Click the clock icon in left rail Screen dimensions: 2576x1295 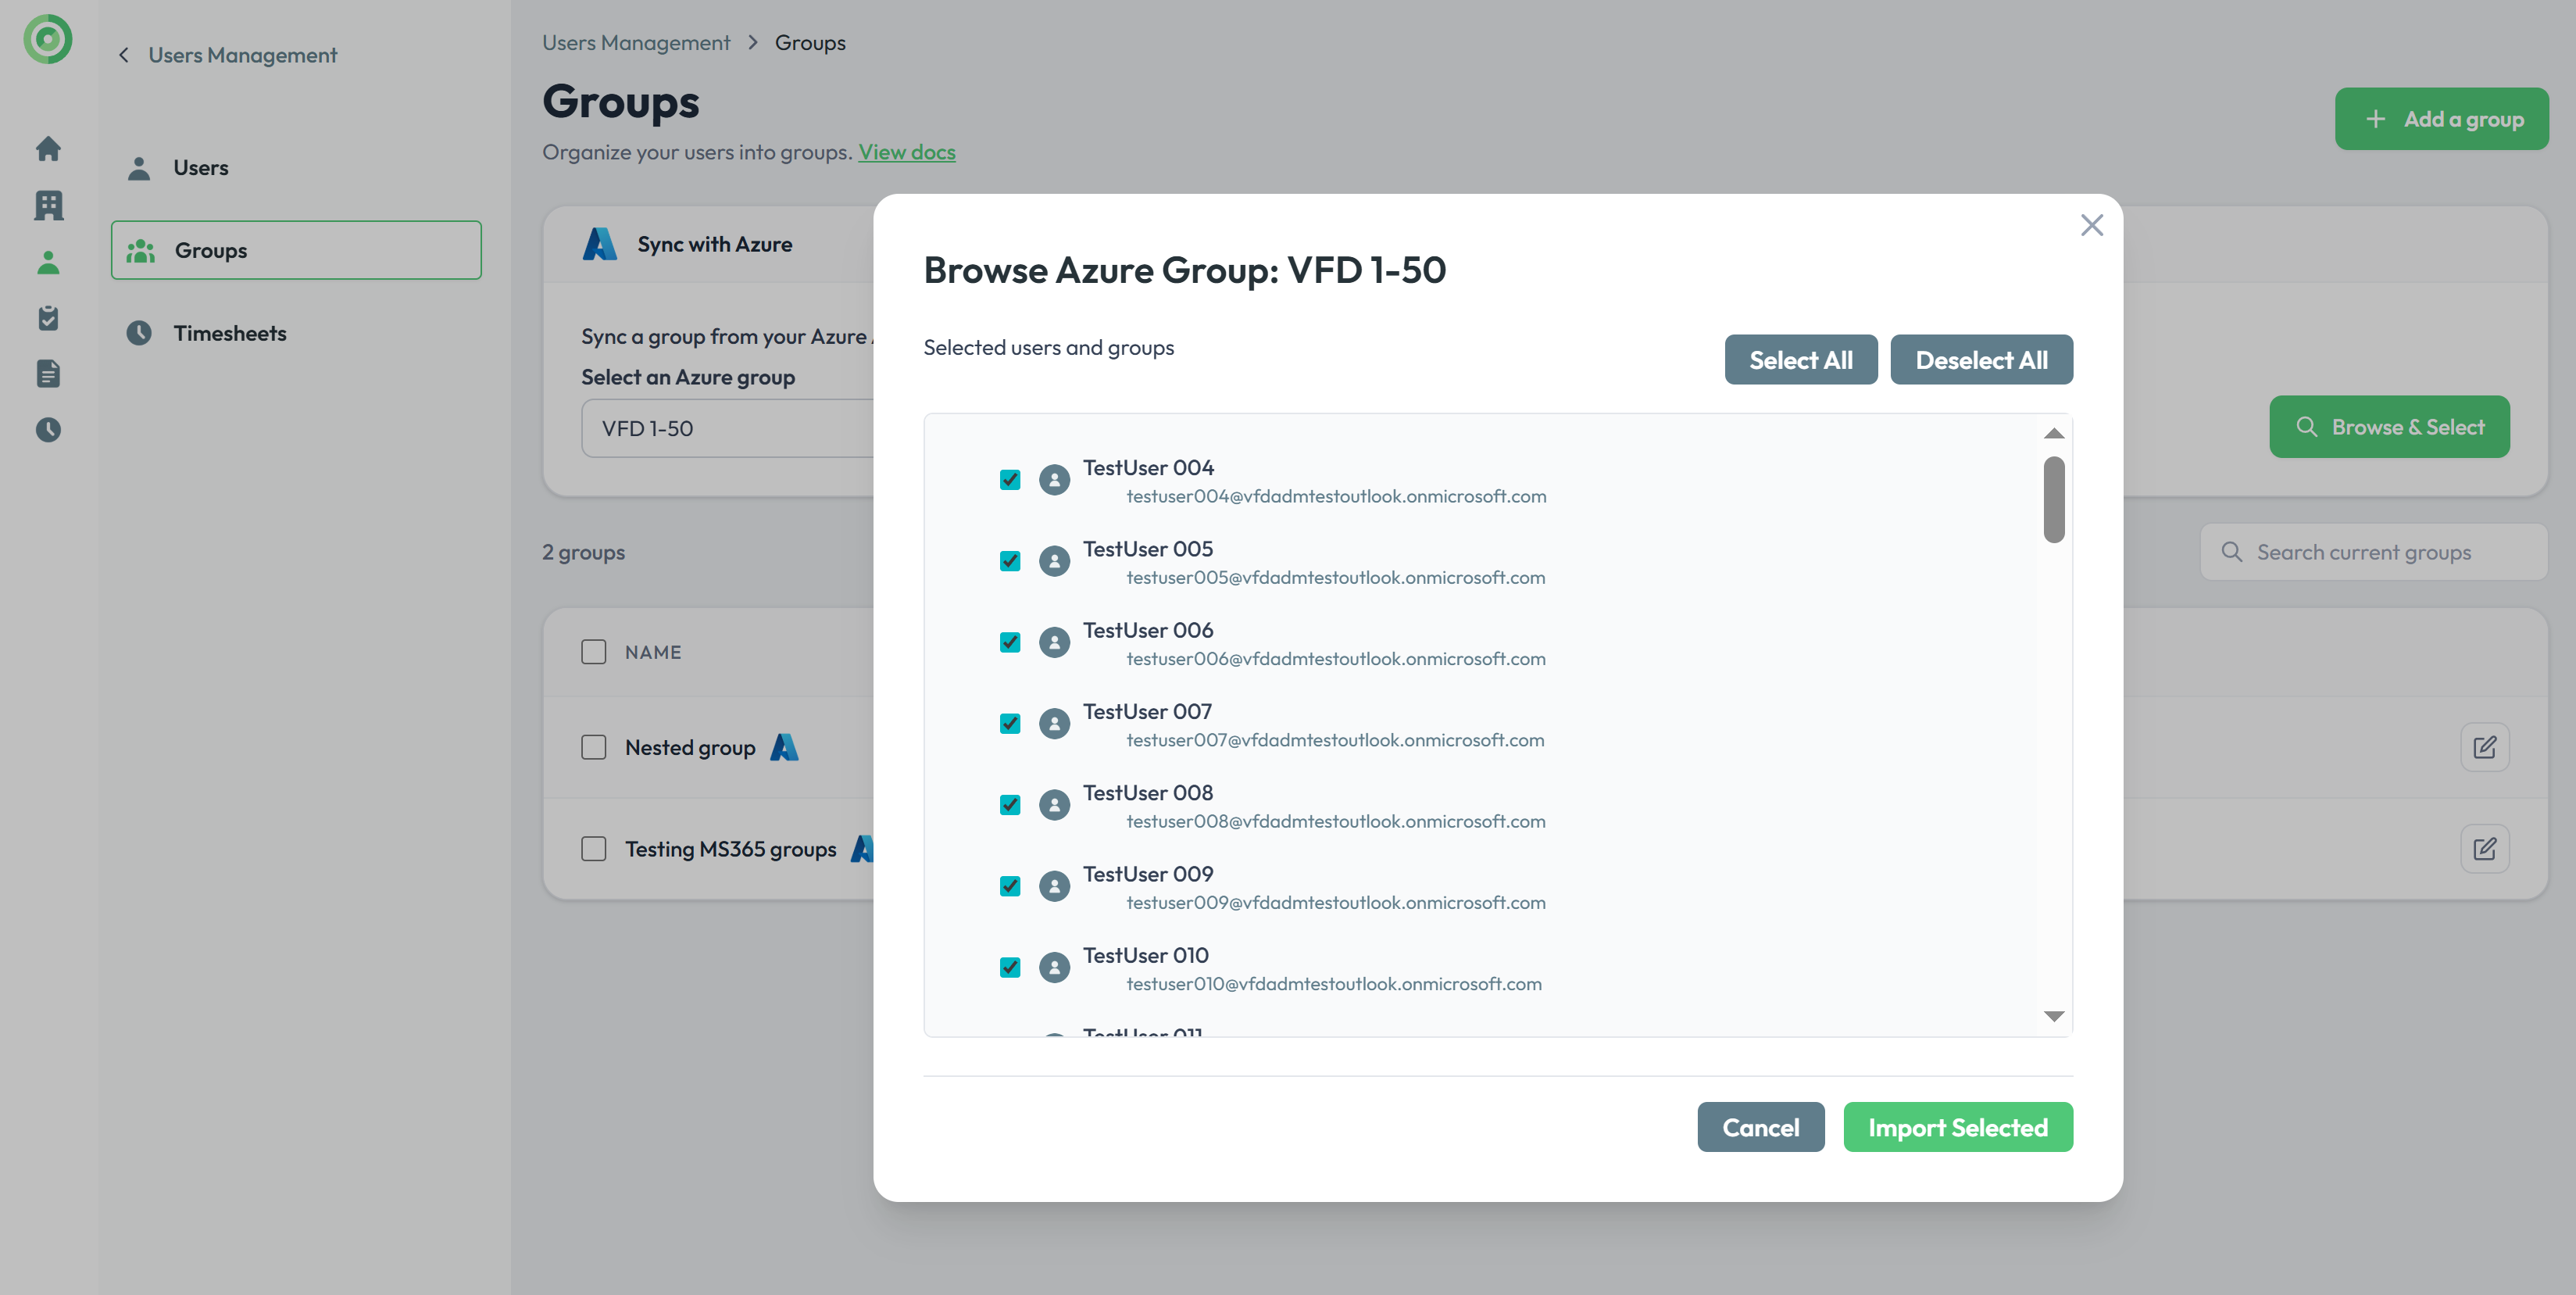pos(48,430)
